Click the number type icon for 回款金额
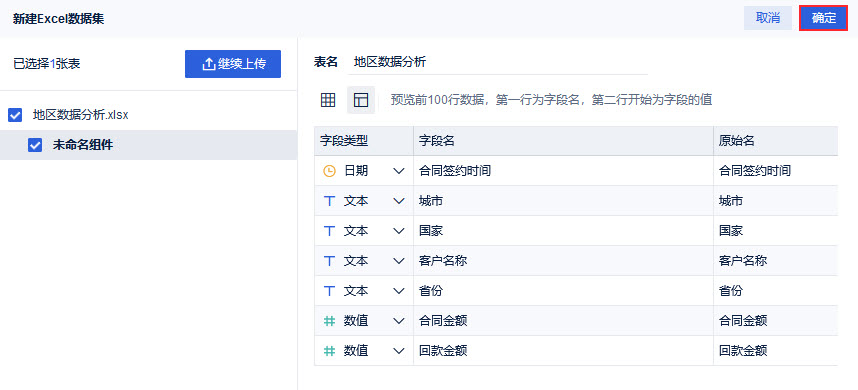Viewport: 858px width, 390px height. (329, 351)
